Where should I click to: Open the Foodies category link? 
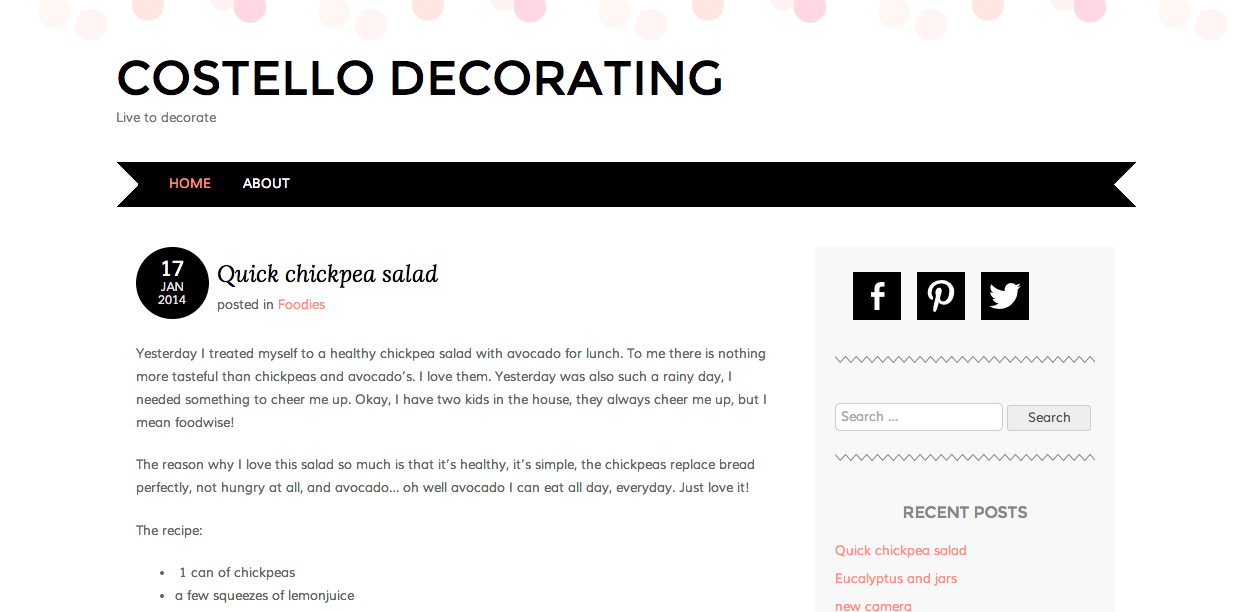(301, 305)
